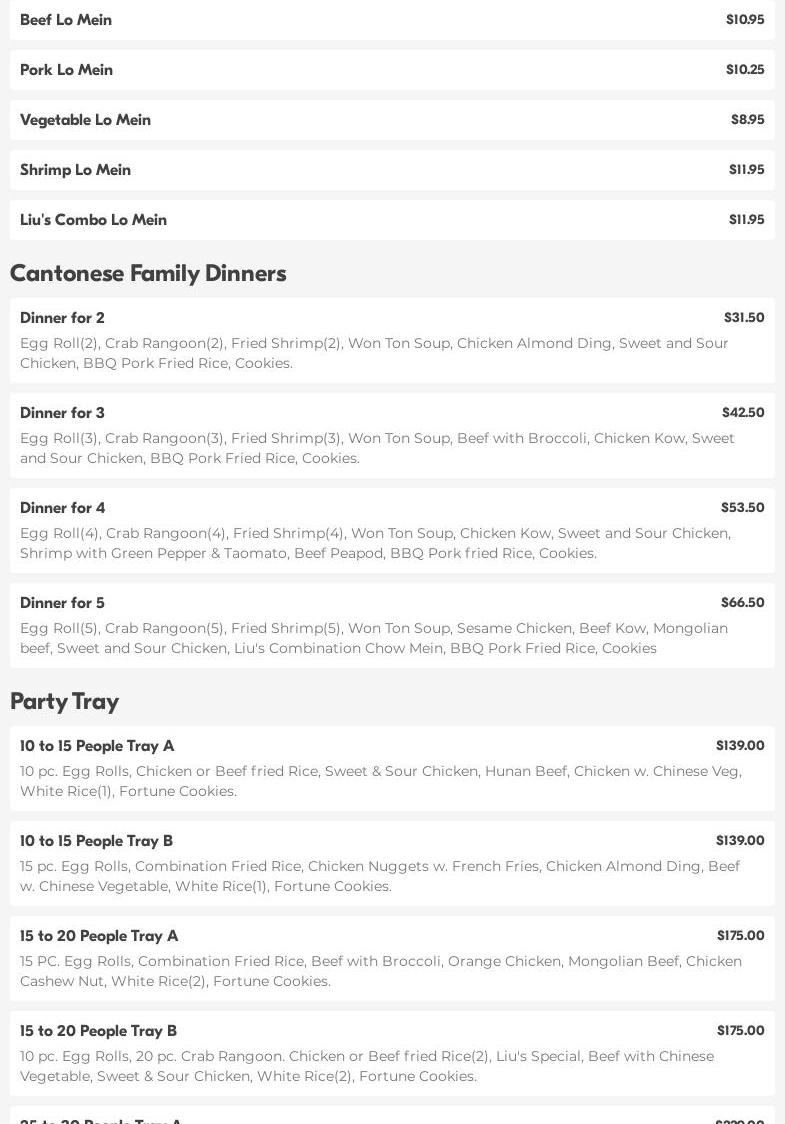Choose the Dinner for 4 option

click(62, 508)
